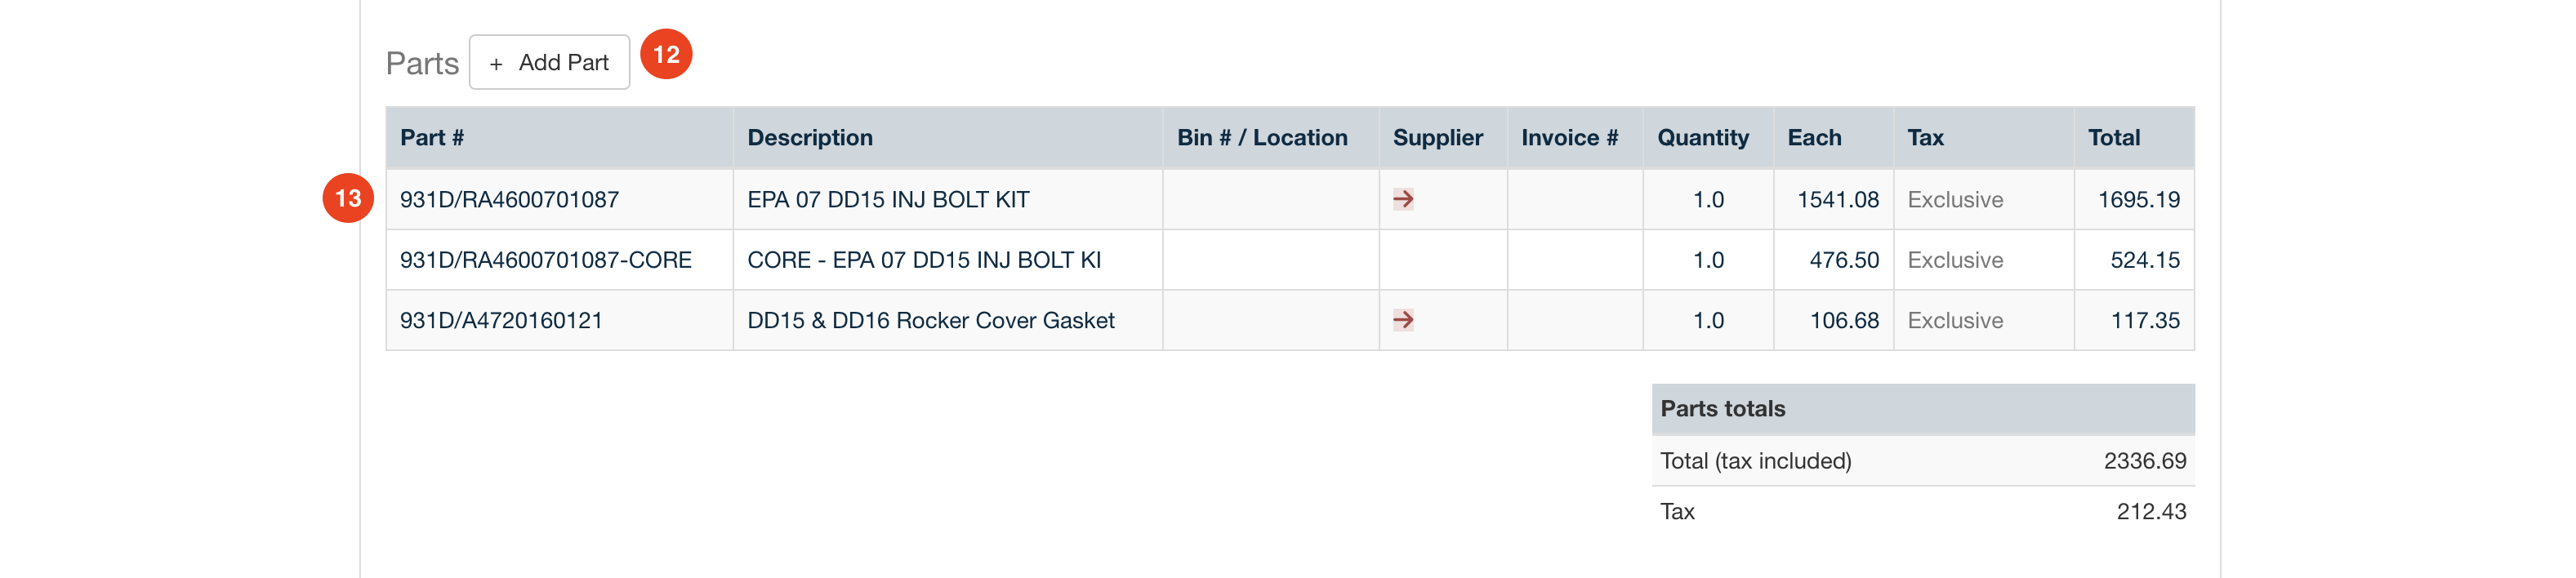The width and height of the screenshot is (2576, 578).
Task: Click the Bin # / Location column header
Action: click(1262, 138)
